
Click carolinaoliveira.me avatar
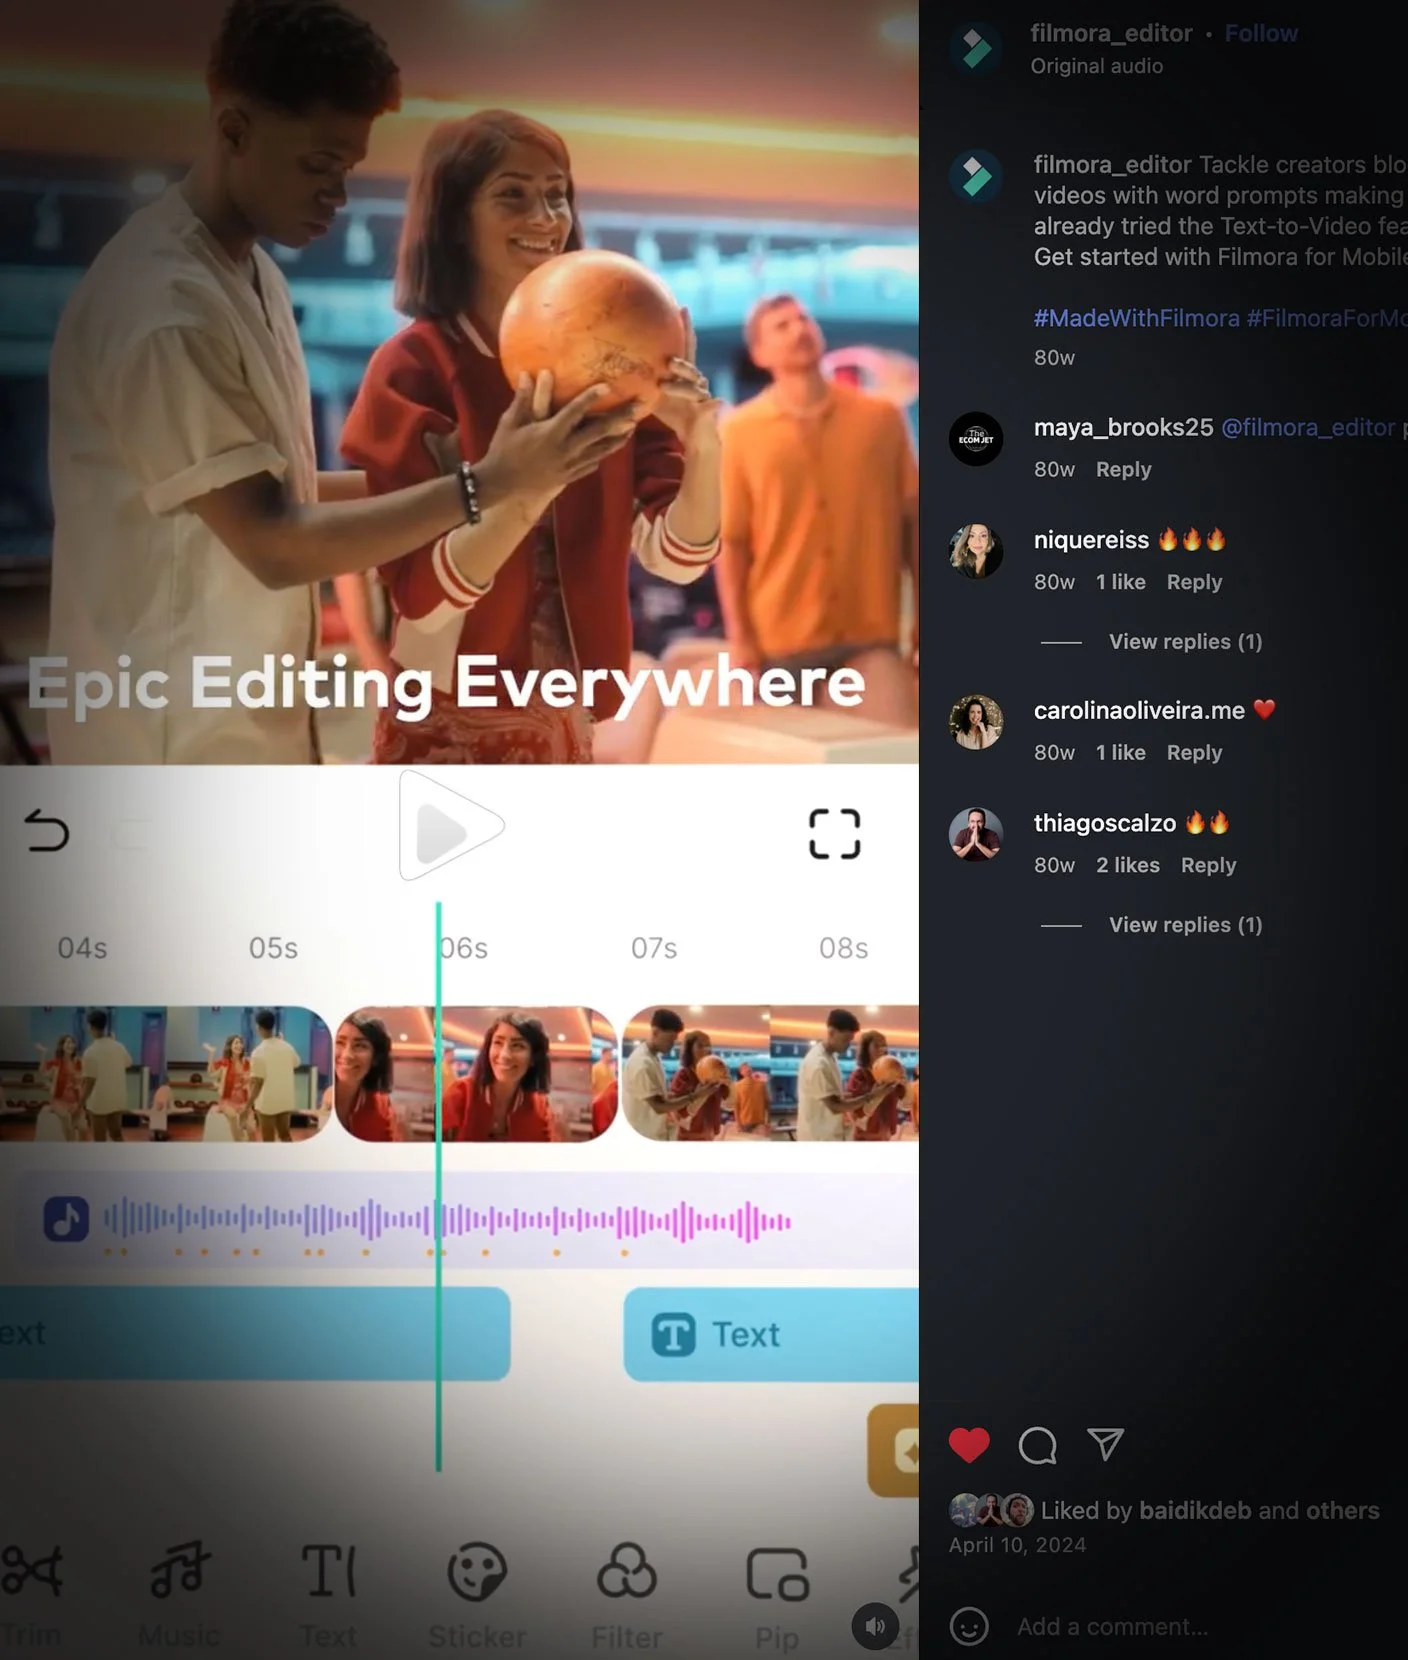976,722
